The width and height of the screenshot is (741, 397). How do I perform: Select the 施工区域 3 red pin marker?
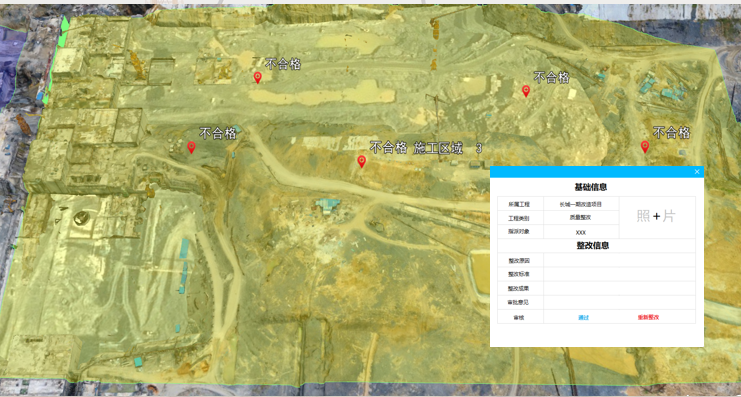tap(362, 162)
